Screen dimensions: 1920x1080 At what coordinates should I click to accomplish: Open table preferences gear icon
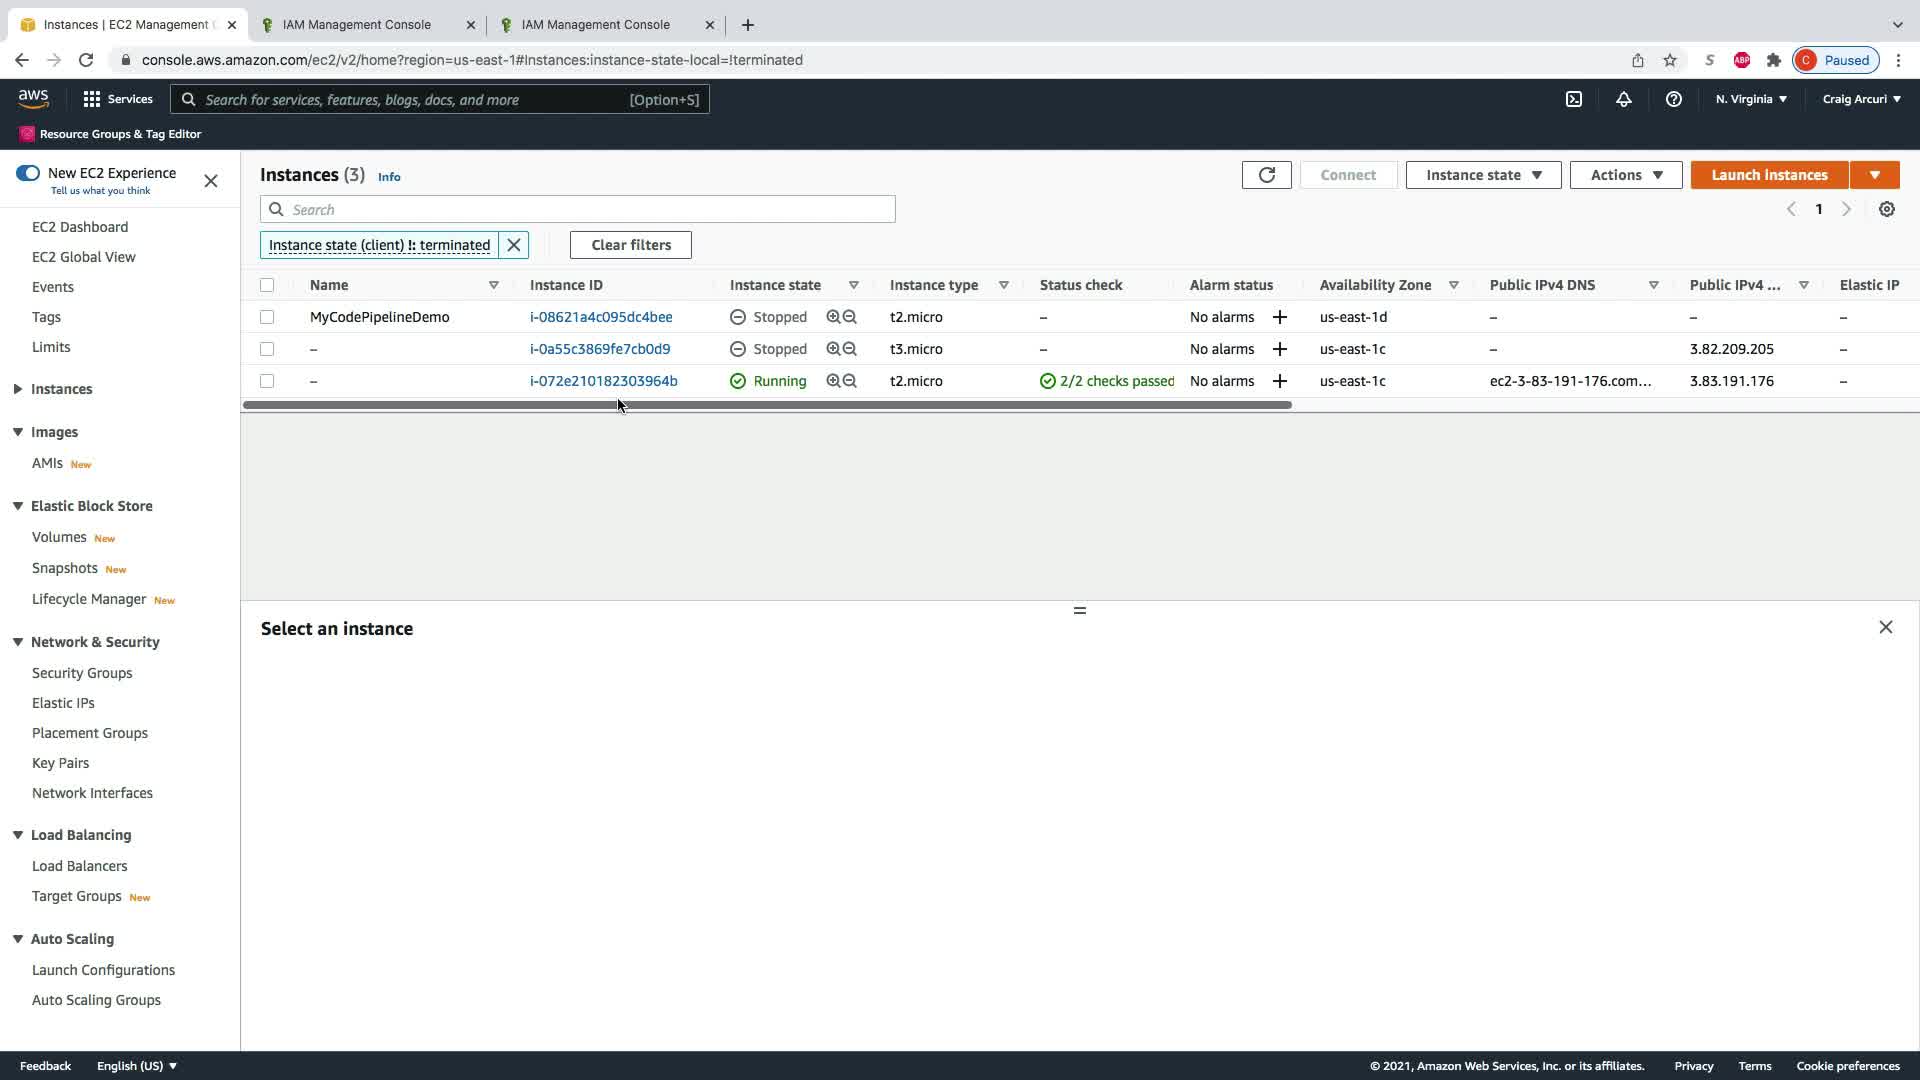tap(1886, 209)
